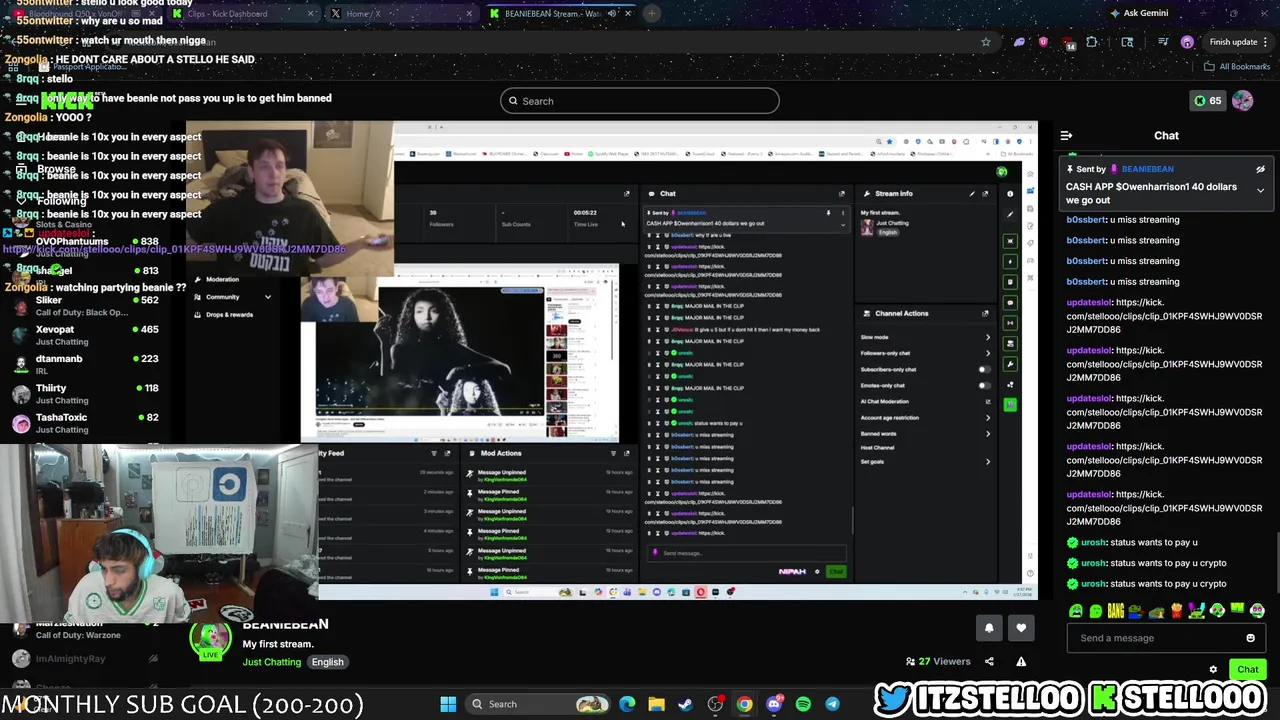Open BEANIEBEAN's live avatar
The image size is (1280, 720).
(210, 640)
